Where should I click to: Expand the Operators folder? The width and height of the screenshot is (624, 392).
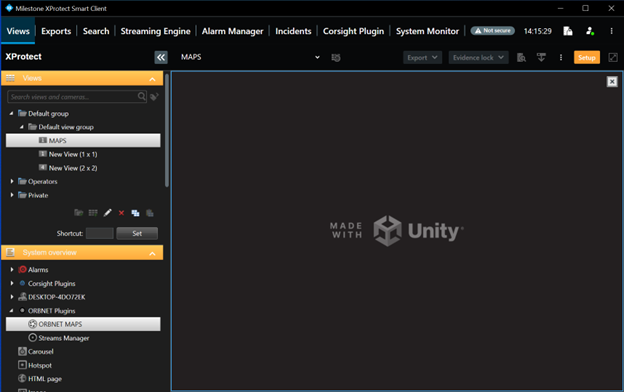[x=12, y=181]
